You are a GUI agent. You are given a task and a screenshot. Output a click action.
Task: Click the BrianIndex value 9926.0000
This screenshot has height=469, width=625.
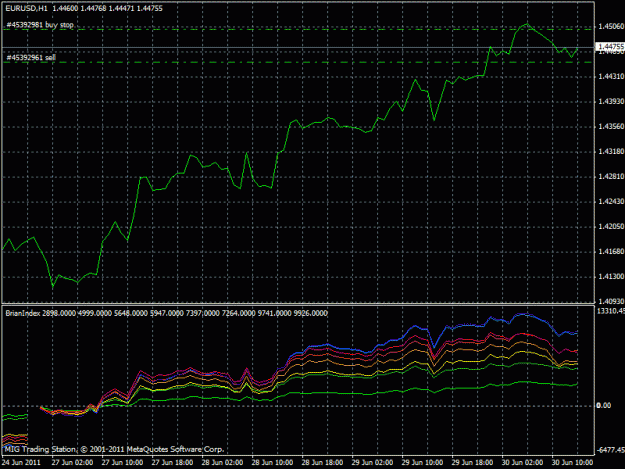click(x=310, y=313)
